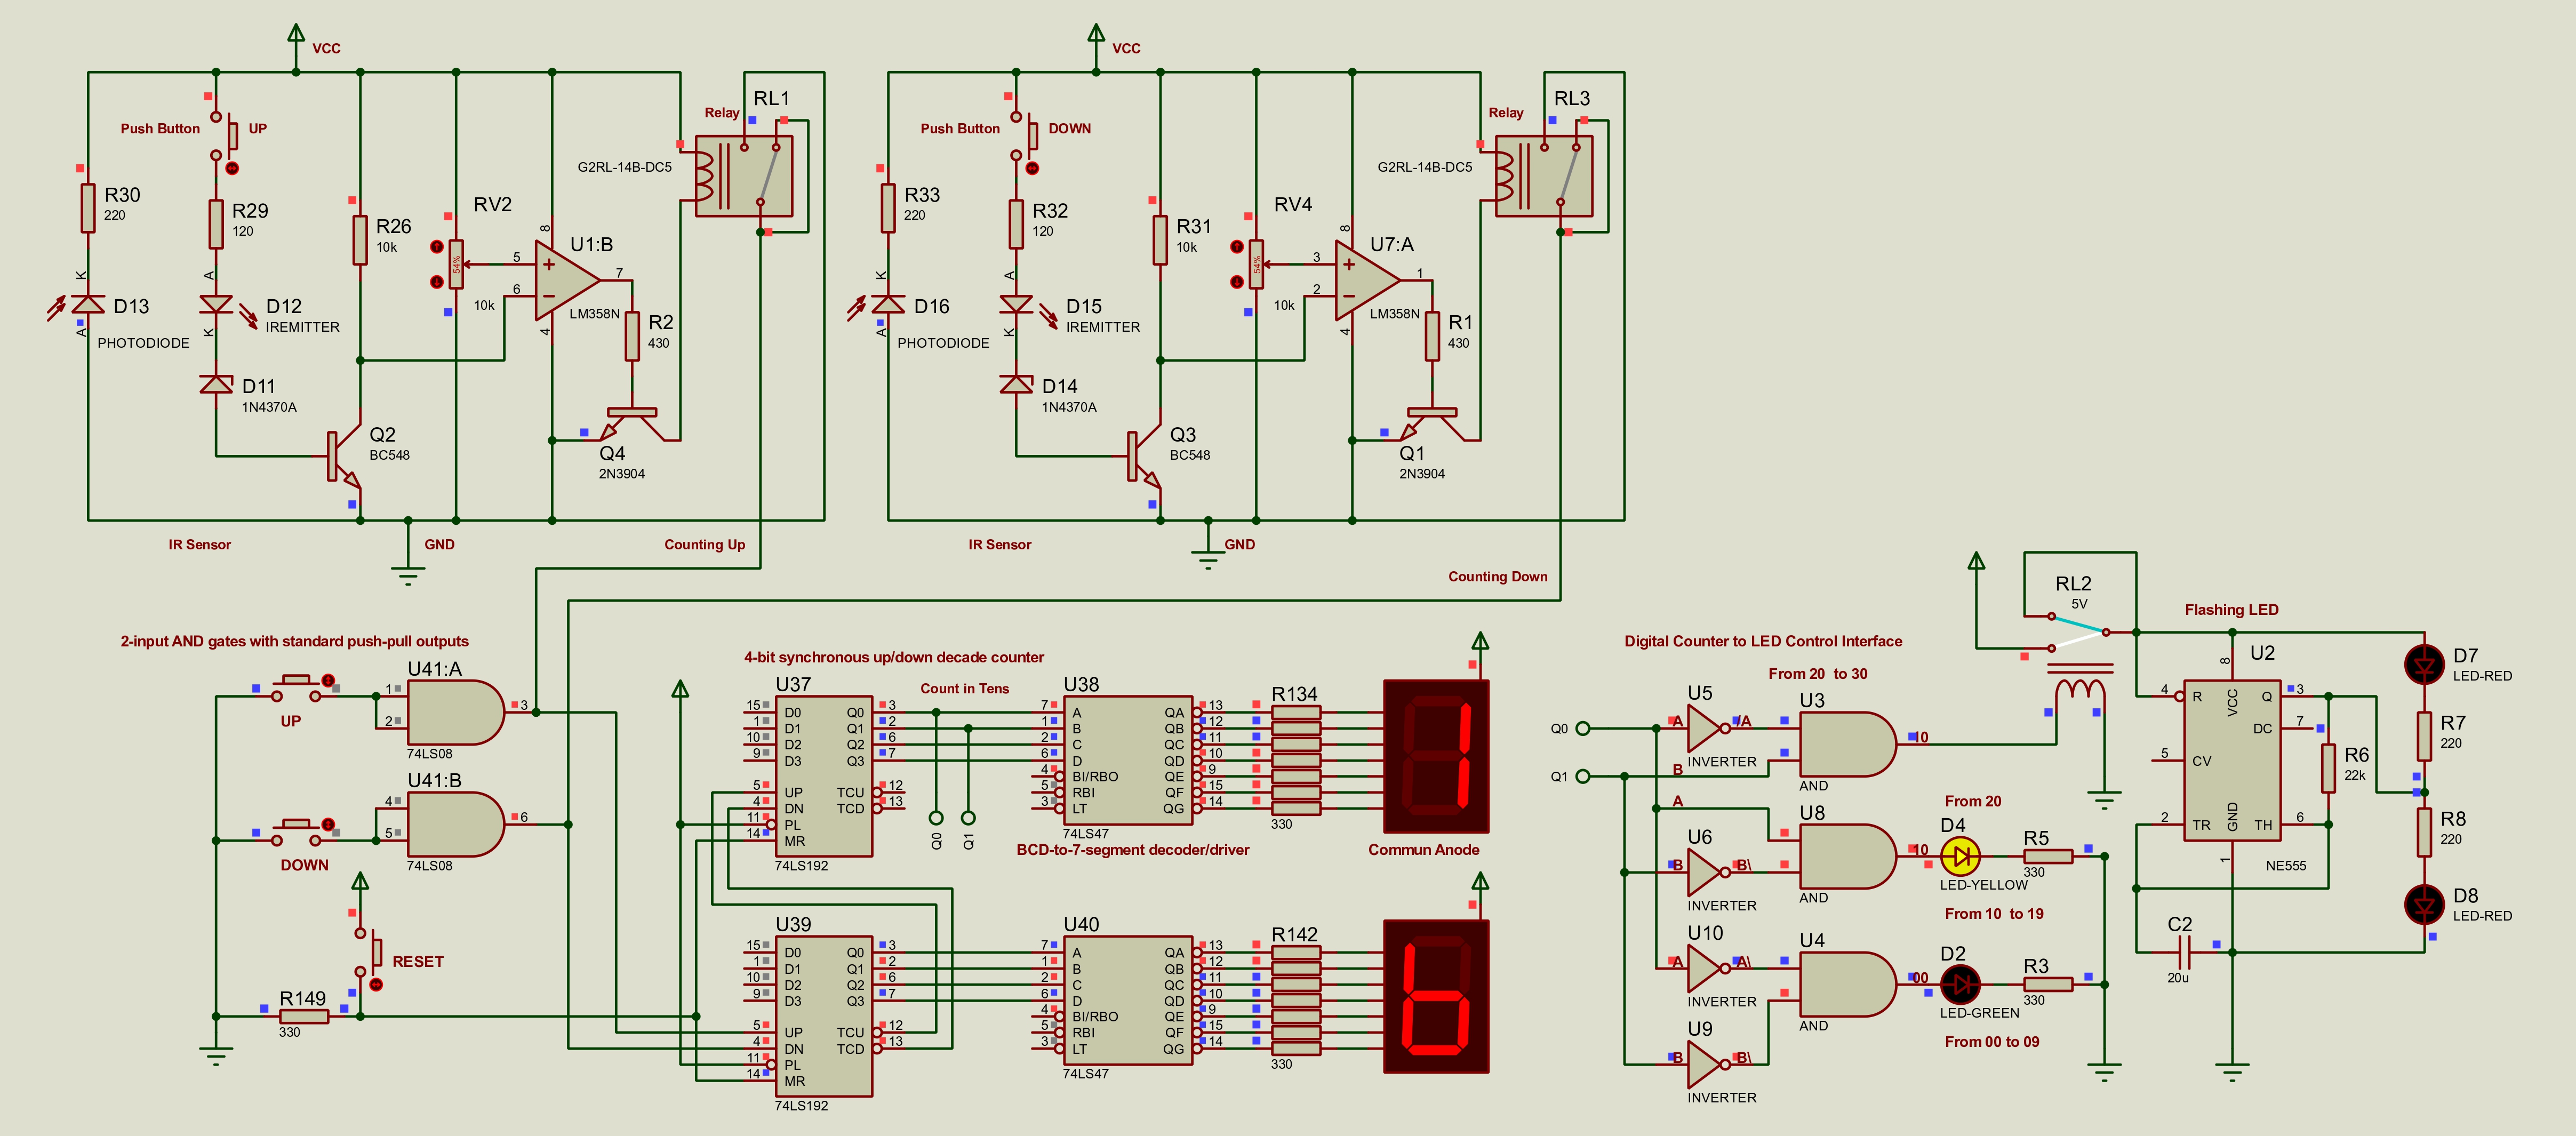Select the RL1 relay symbol

[x=744, y=176]
